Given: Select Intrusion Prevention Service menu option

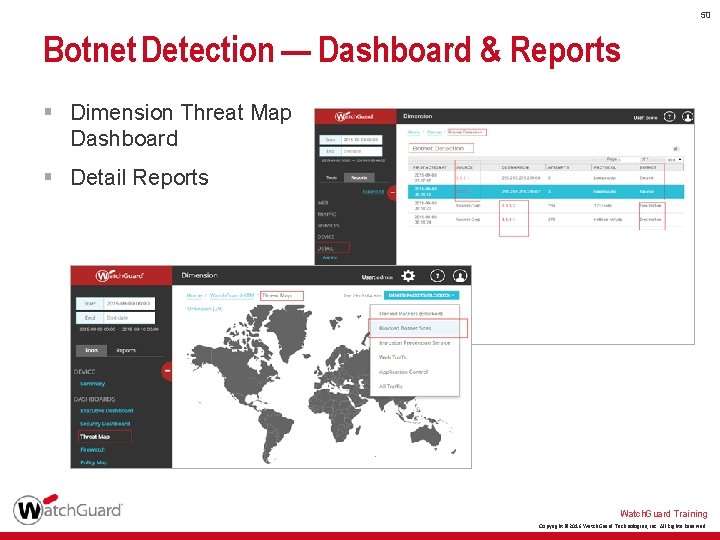Looking at the screenshot, I should [414, 343].
